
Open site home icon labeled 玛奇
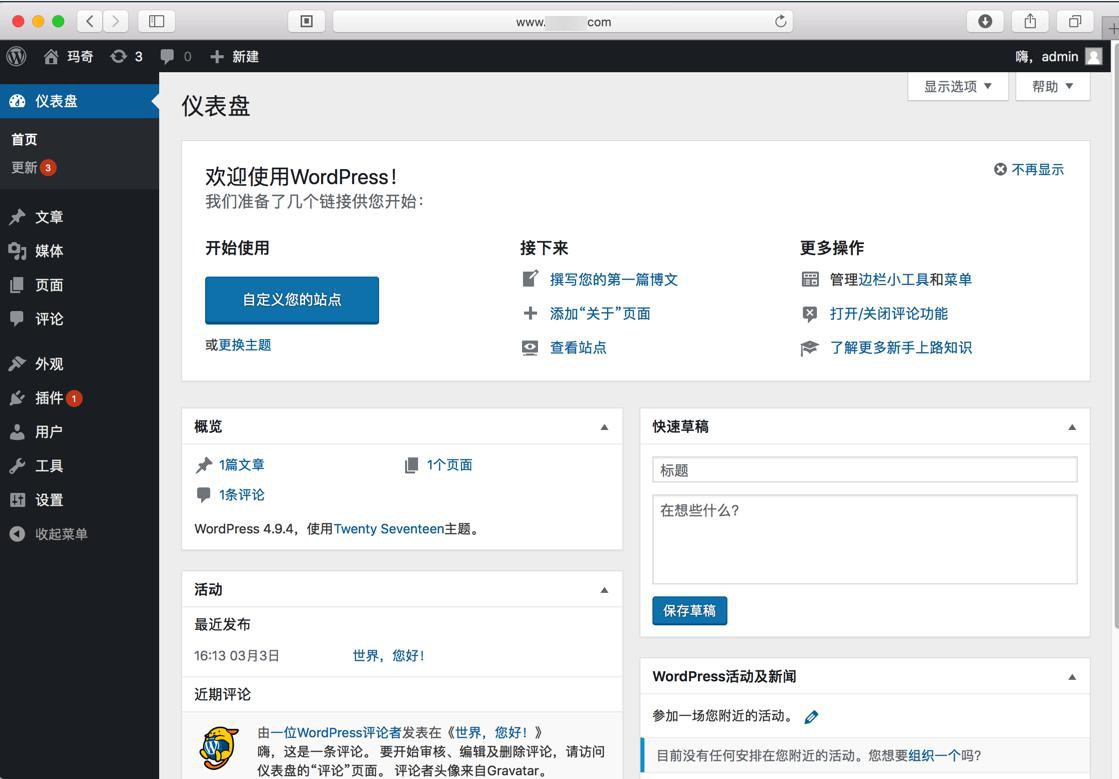(51, 56)
